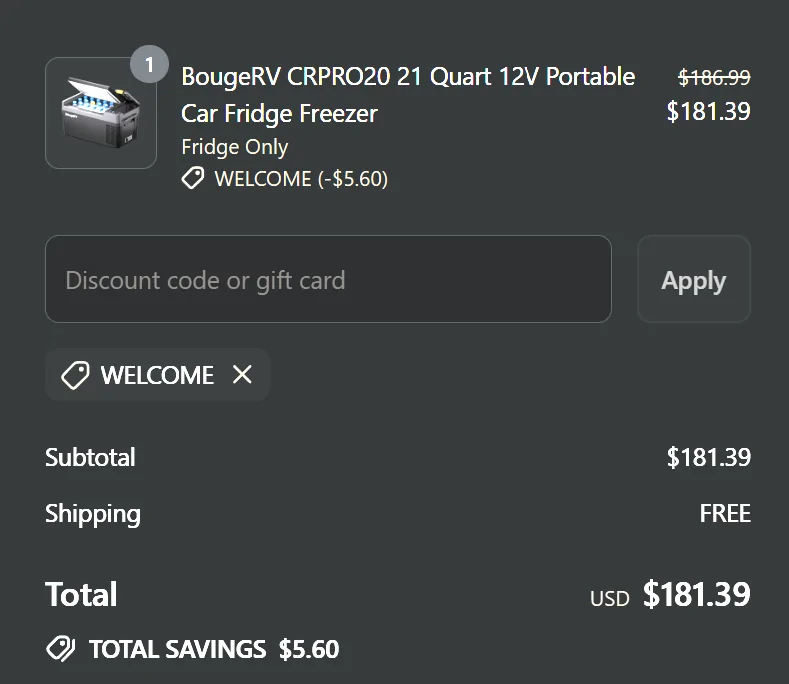Click the TOTAL SAVINGS $5.60 text
This screenshot has width=789, height=684.
tap(214, 649)
